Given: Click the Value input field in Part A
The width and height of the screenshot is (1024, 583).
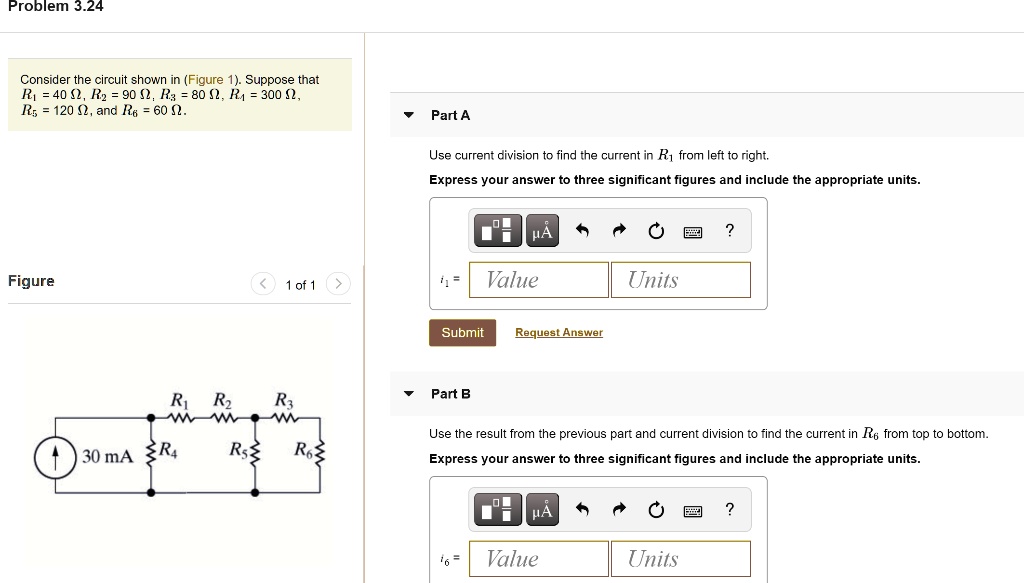Looking at the screenshot, I should click(x=538, y=279).
